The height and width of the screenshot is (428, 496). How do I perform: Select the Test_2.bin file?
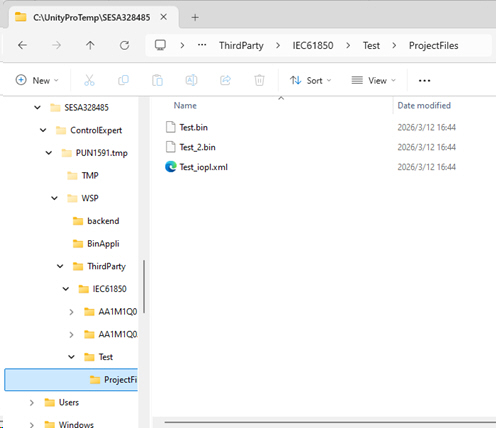(197, 147)
